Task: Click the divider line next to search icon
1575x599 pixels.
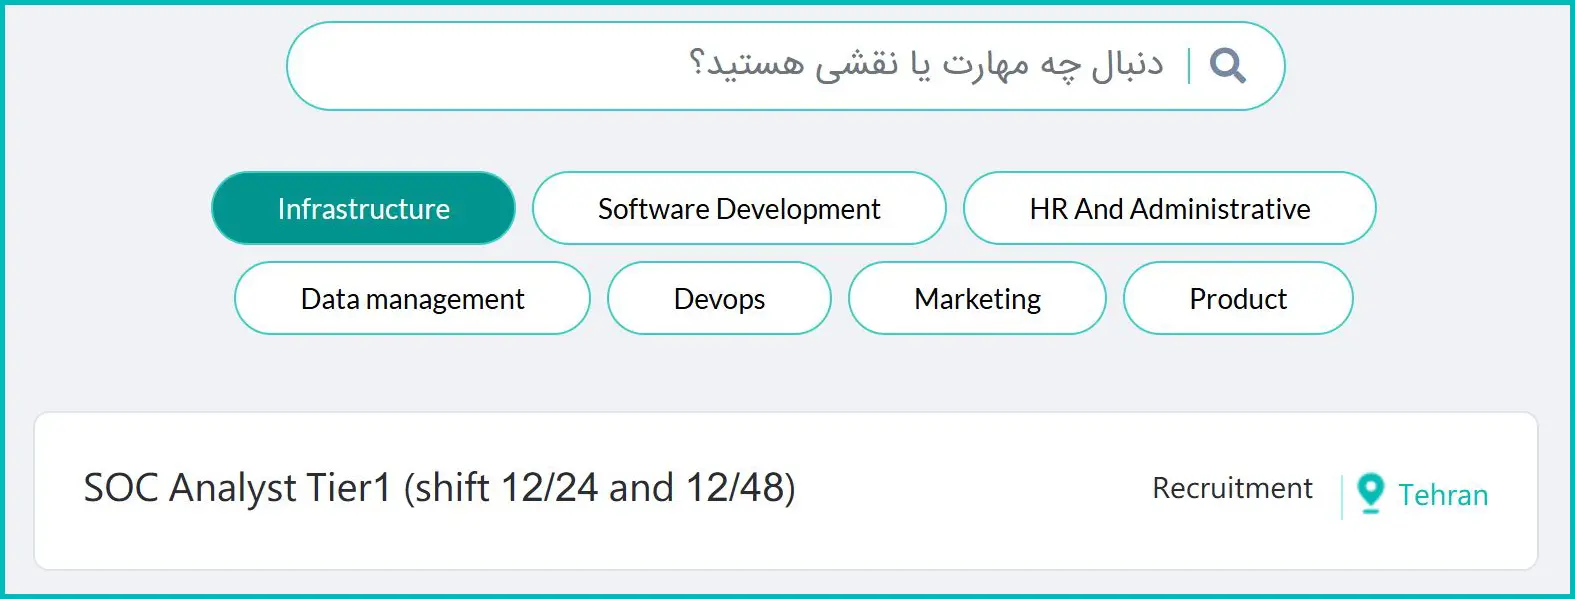Action: [x=1189, y=66]
